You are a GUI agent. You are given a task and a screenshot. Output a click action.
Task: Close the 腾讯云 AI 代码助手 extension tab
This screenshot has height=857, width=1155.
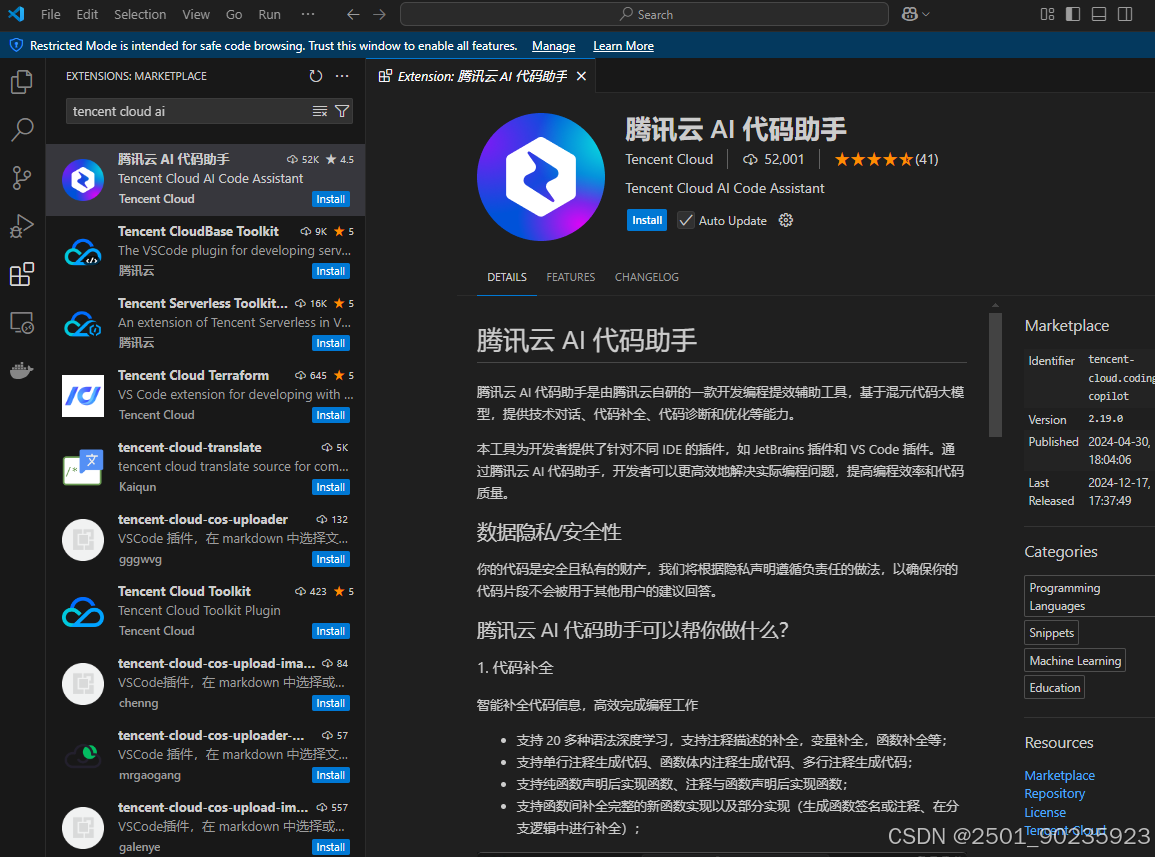click(x=581, y=77)
